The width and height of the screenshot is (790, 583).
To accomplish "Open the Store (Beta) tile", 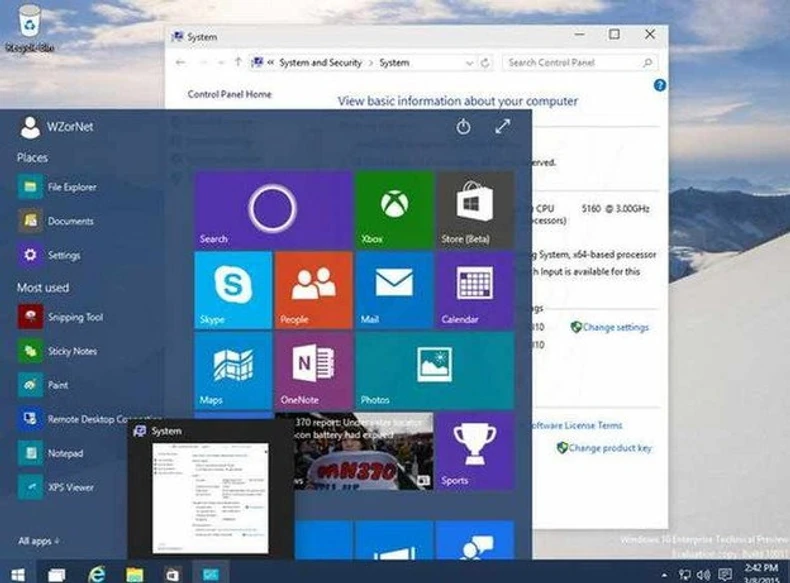I will 475,209.
